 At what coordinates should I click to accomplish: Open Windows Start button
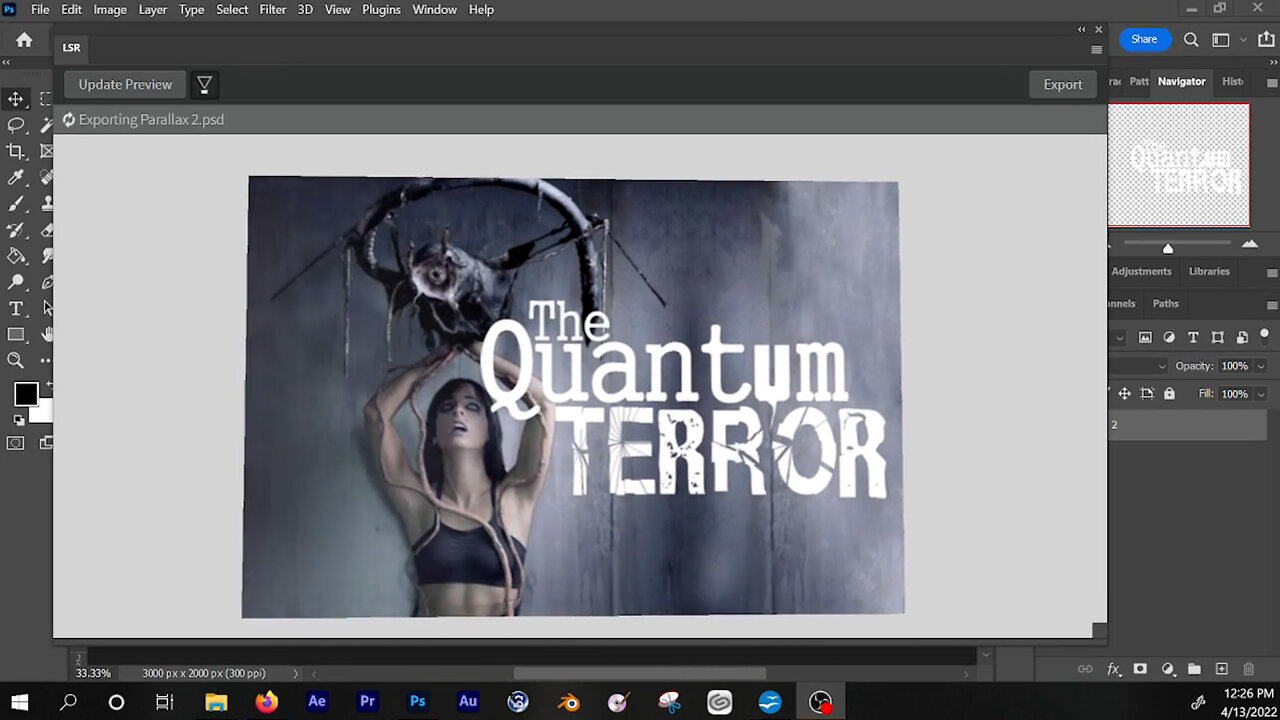point(19,702)
